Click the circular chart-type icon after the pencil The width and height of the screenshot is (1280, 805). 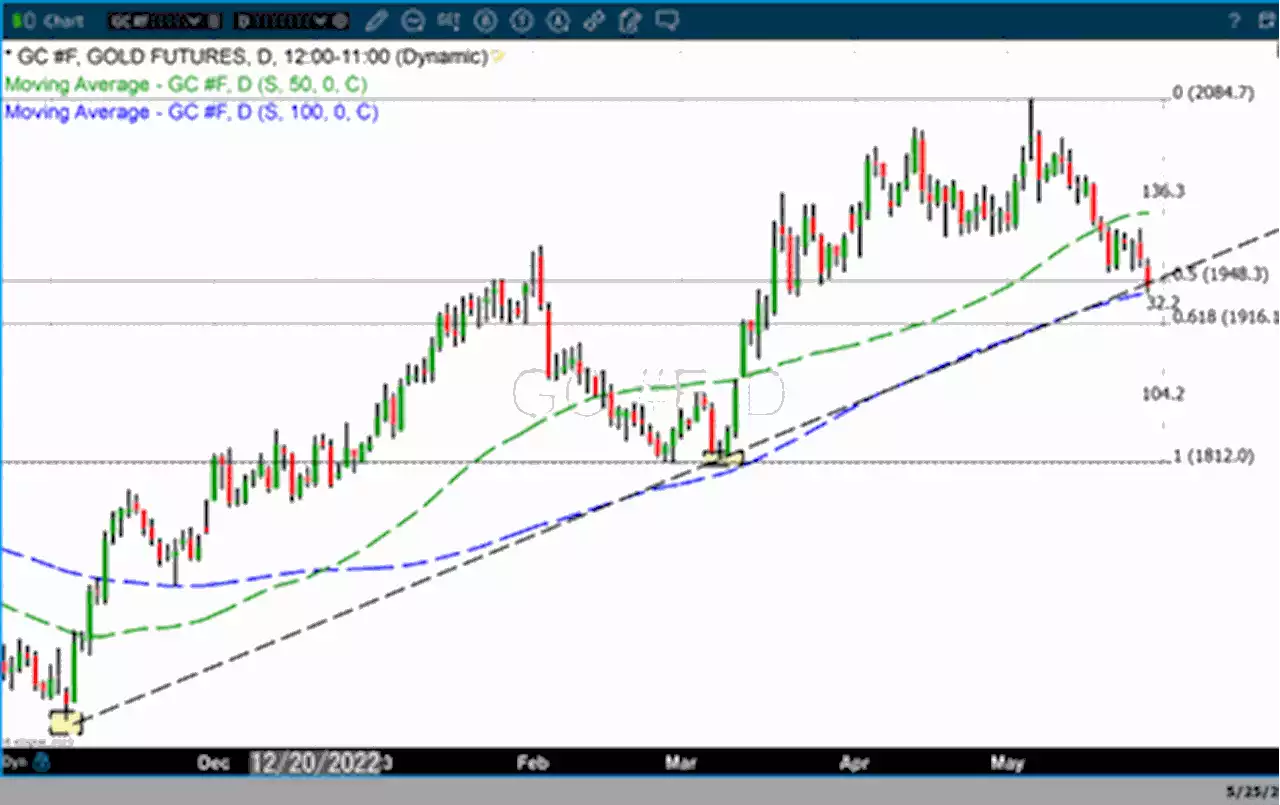click(412, 19)
